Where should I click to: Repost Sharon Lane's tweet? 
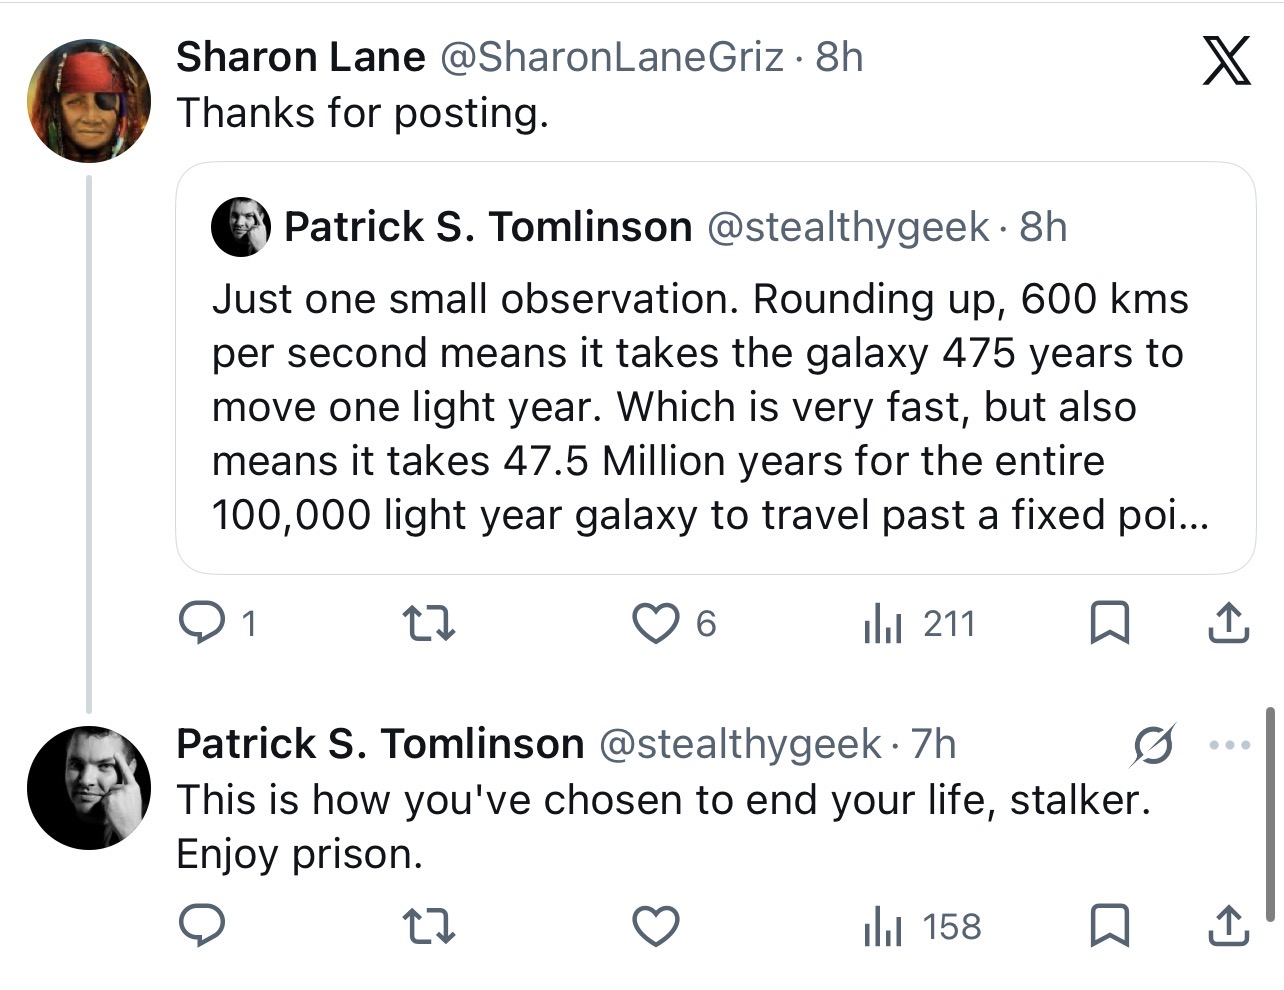click(x=428, y=625)
